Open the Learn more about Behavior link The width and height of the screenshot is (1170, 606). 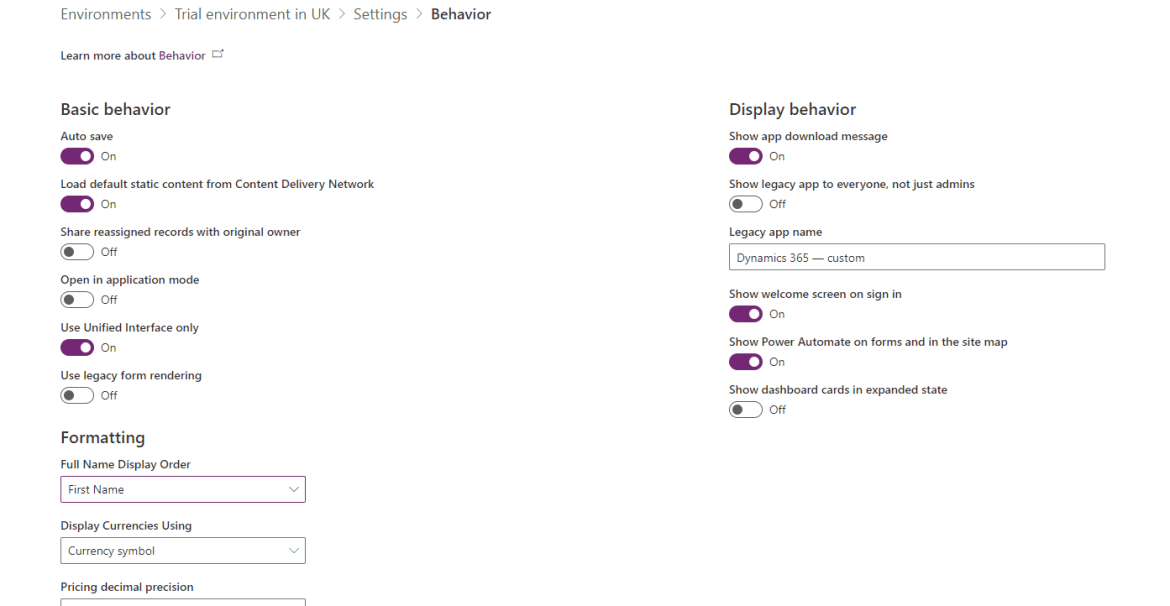(x=182, y=55)
